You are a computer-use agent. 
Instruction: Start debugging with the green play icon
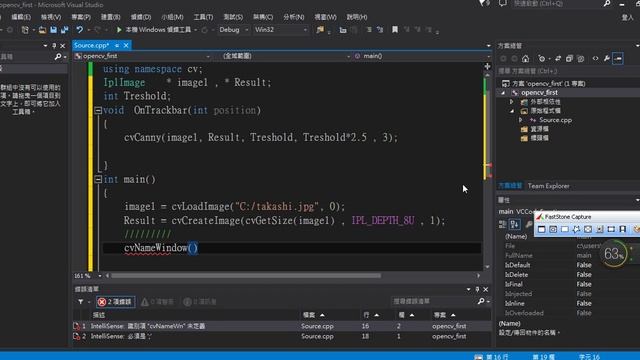coord(119,30)
